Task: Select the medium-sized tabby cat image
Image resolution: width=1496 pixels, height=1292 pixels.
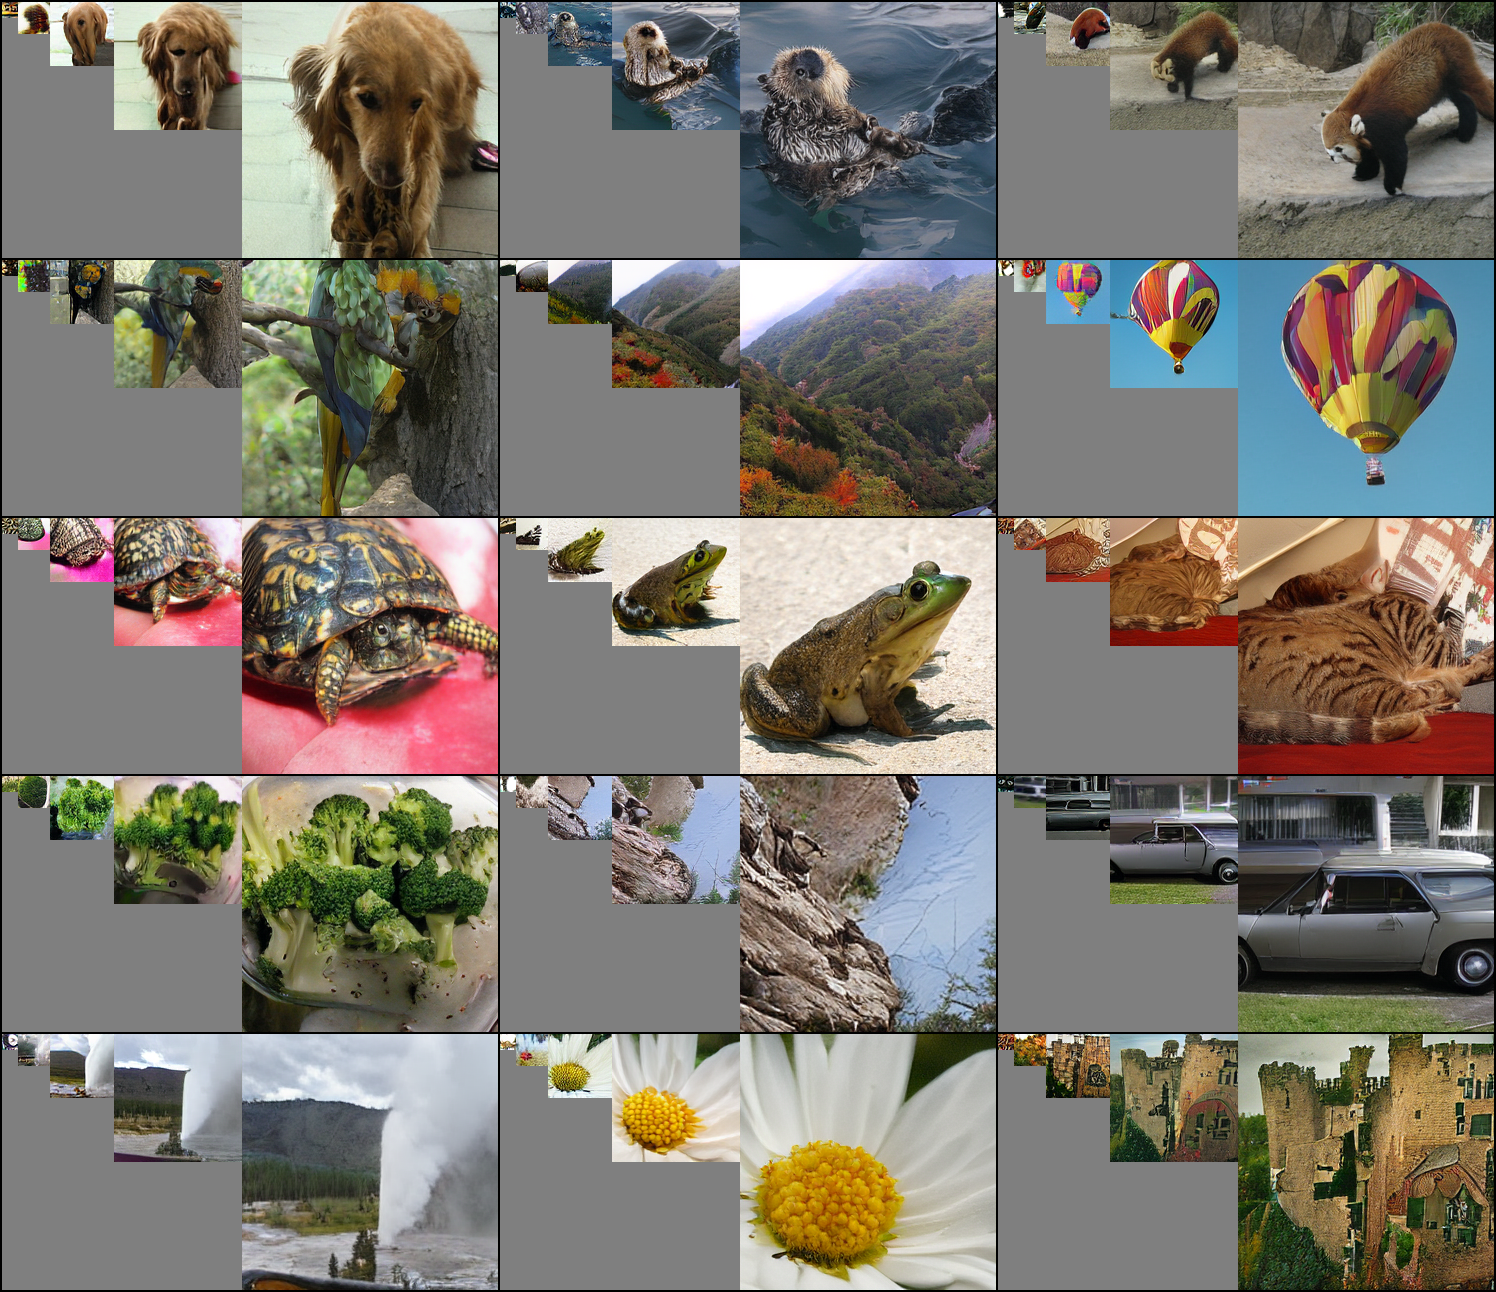Action: (x=1174, y=582)
